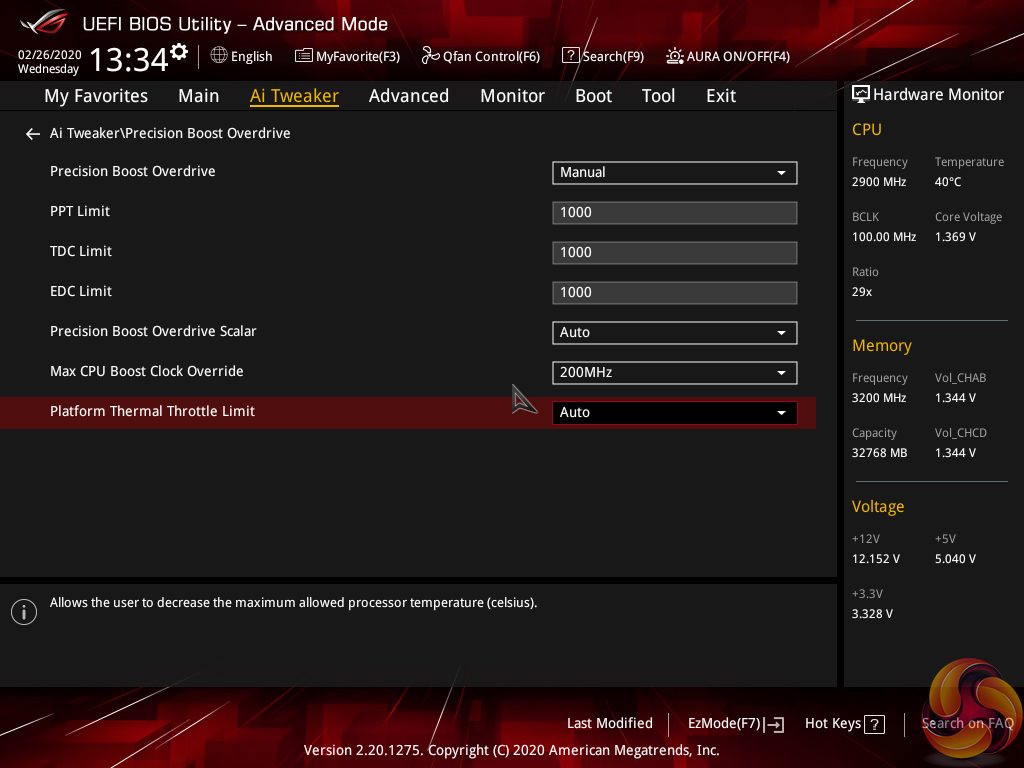Expand Platform Thermal Throttle Limit dropdown
This screenshot has width=1024, height=768.
[x=674, y=412]
